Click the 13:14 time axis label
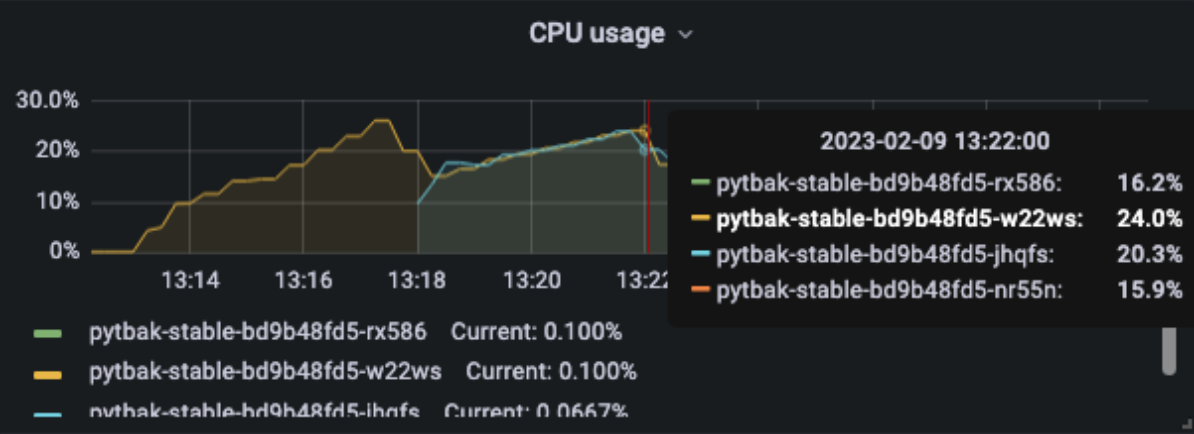This screenshot has height=434, width=1194. click(x=190, y=281)
